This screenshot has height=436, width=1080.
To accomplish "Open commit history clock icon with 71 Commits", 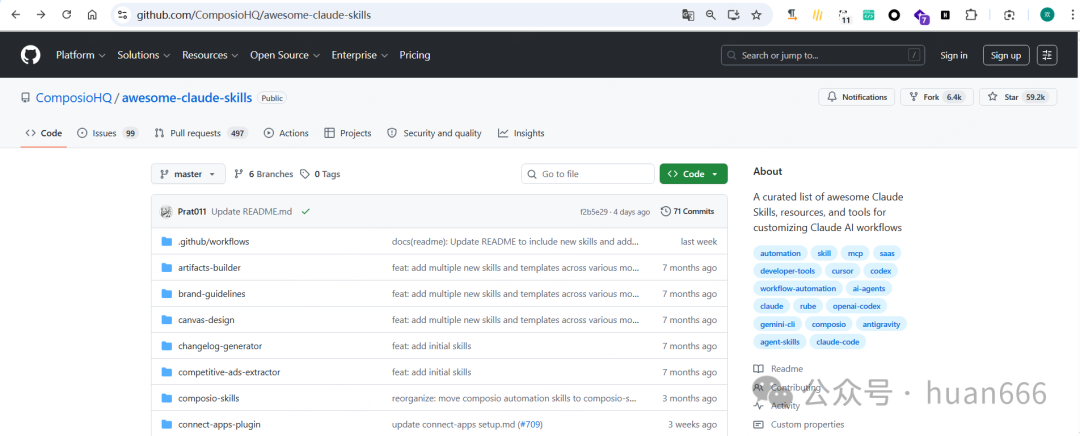I will click(687, 211).
